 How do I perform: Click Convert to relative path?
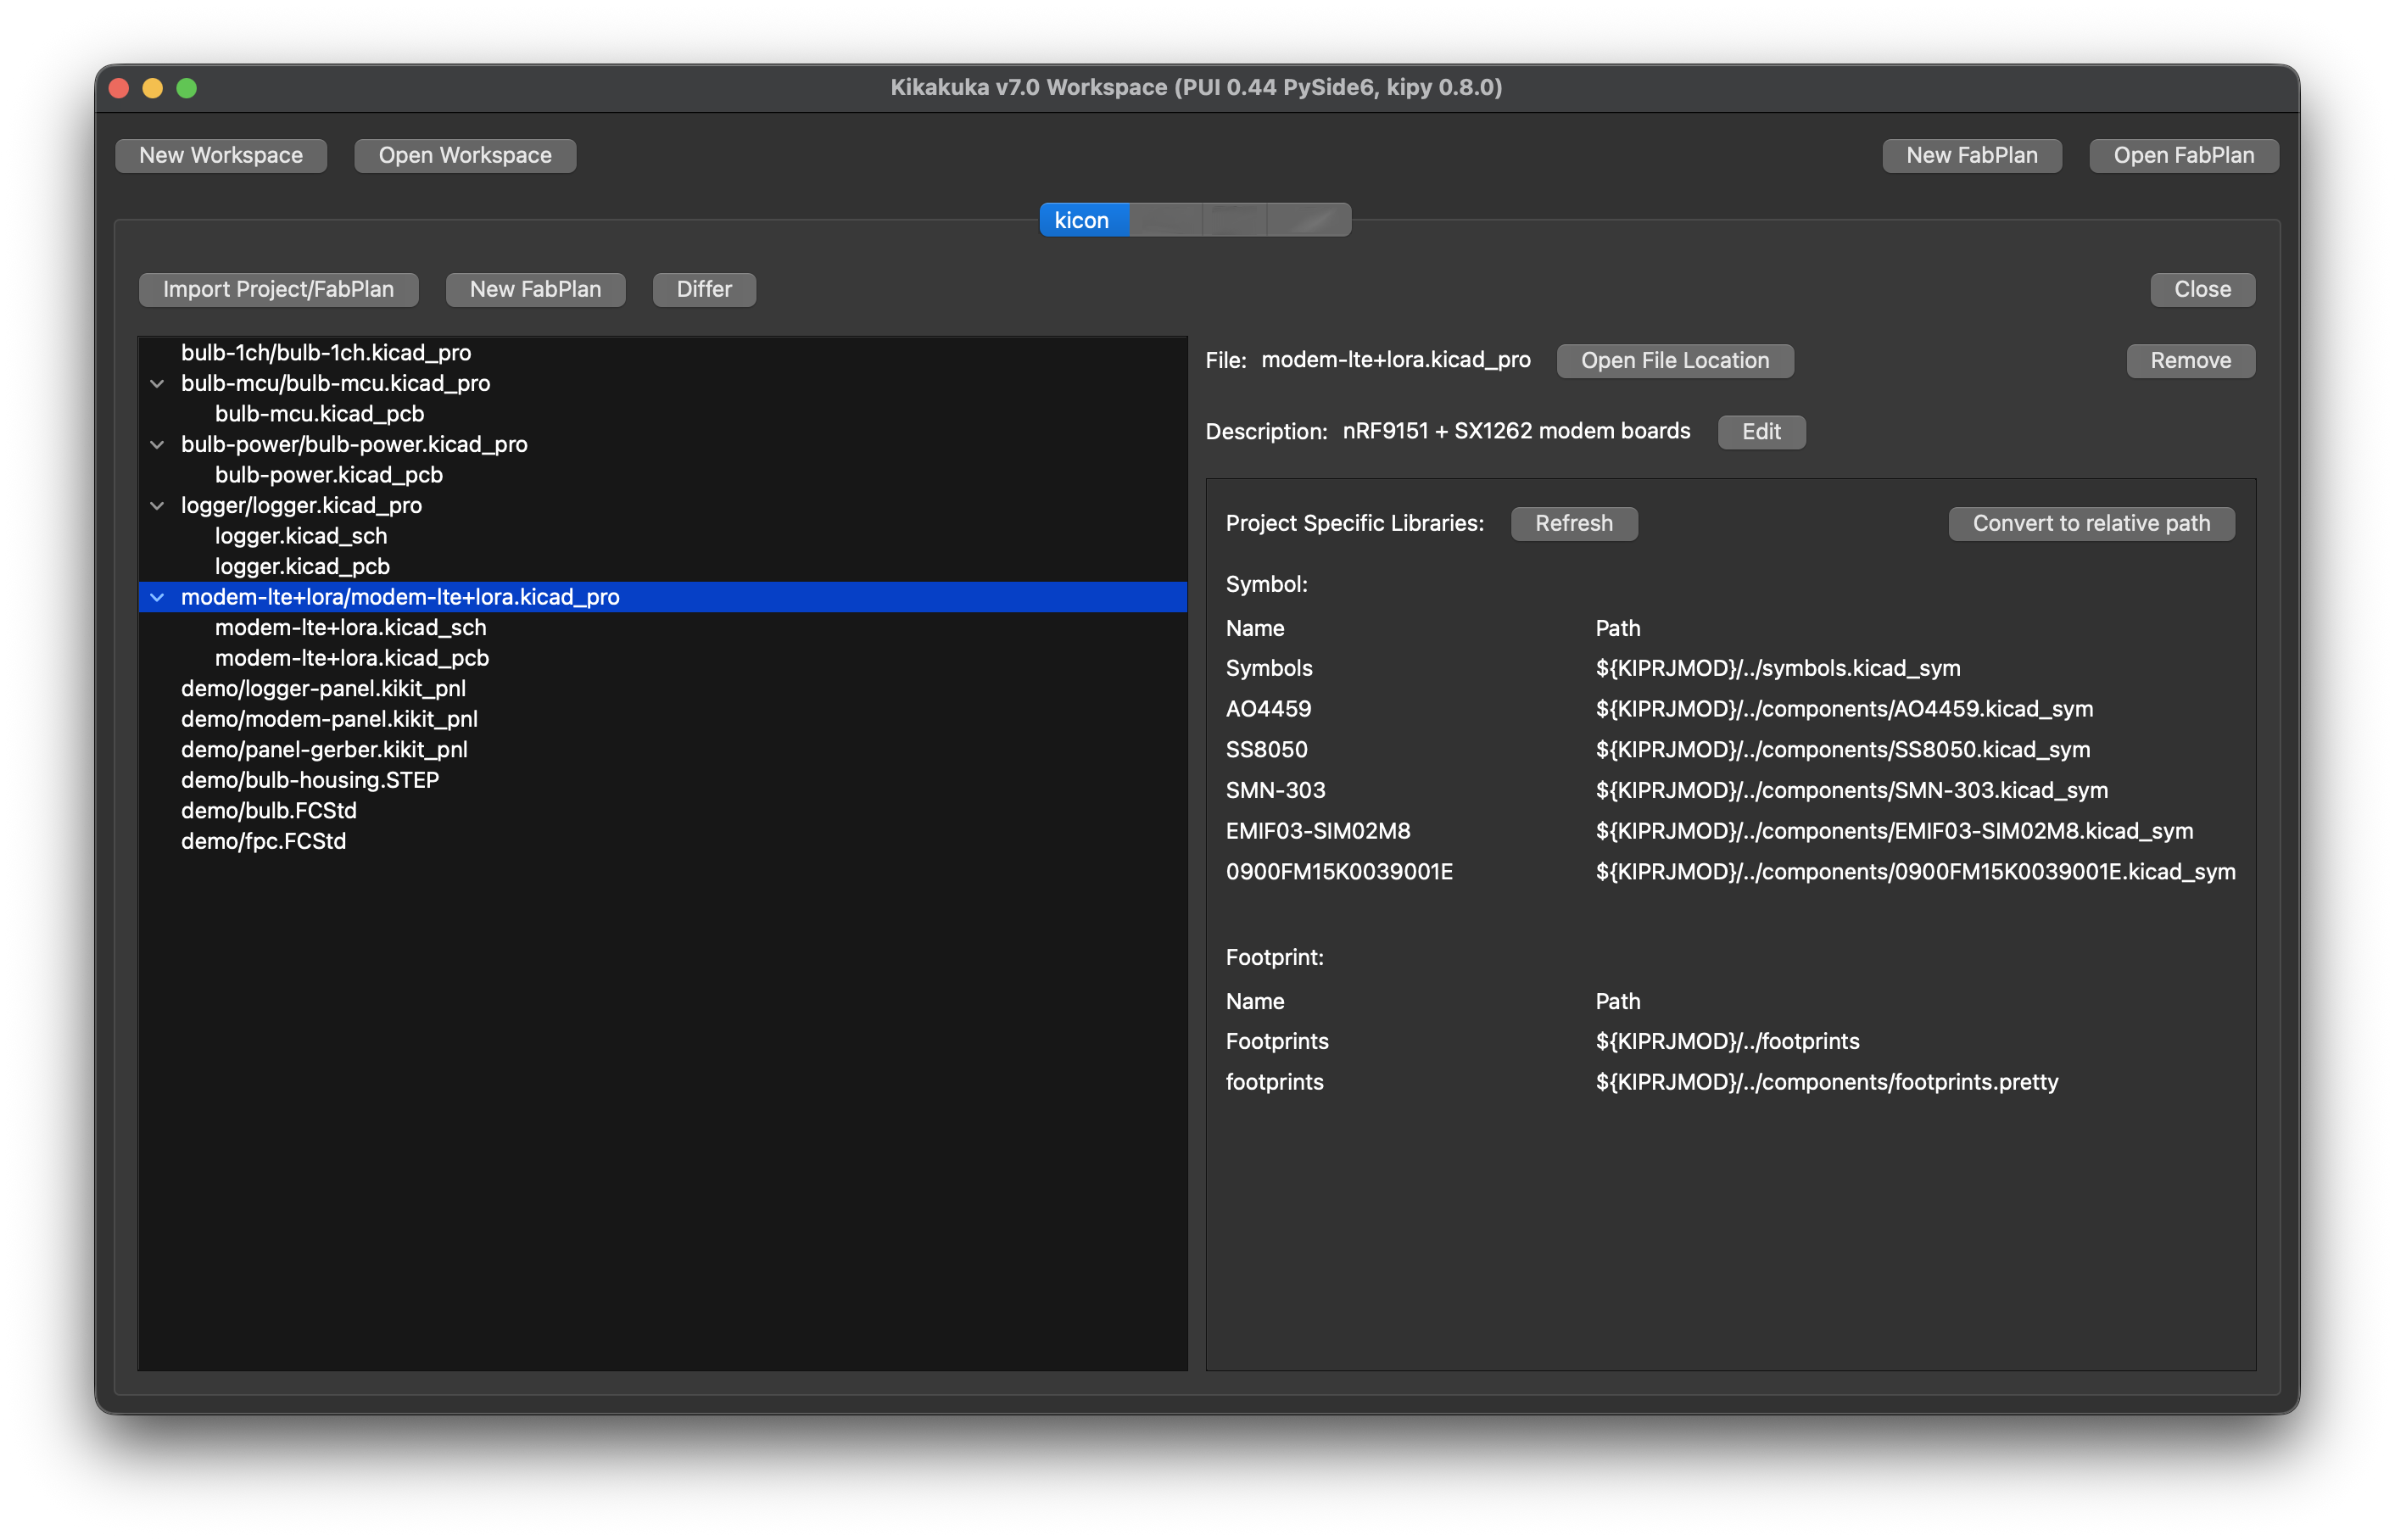click(x=2091, y=523)
